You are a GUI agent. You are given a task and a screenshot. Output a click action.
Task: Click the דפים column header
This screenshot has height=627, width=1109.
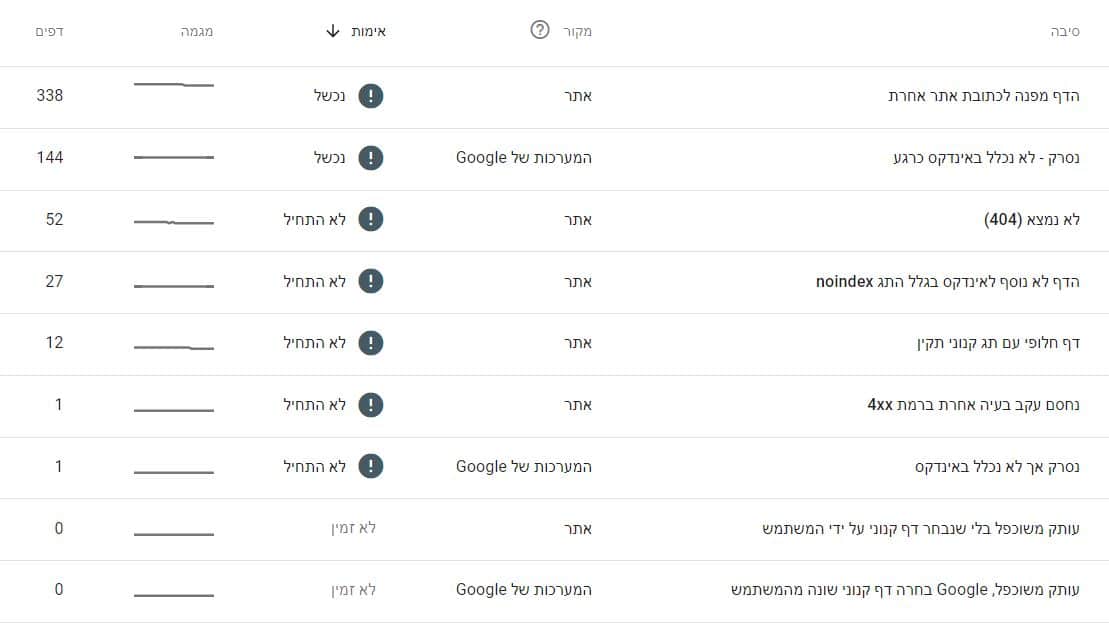tap(50, 31)
